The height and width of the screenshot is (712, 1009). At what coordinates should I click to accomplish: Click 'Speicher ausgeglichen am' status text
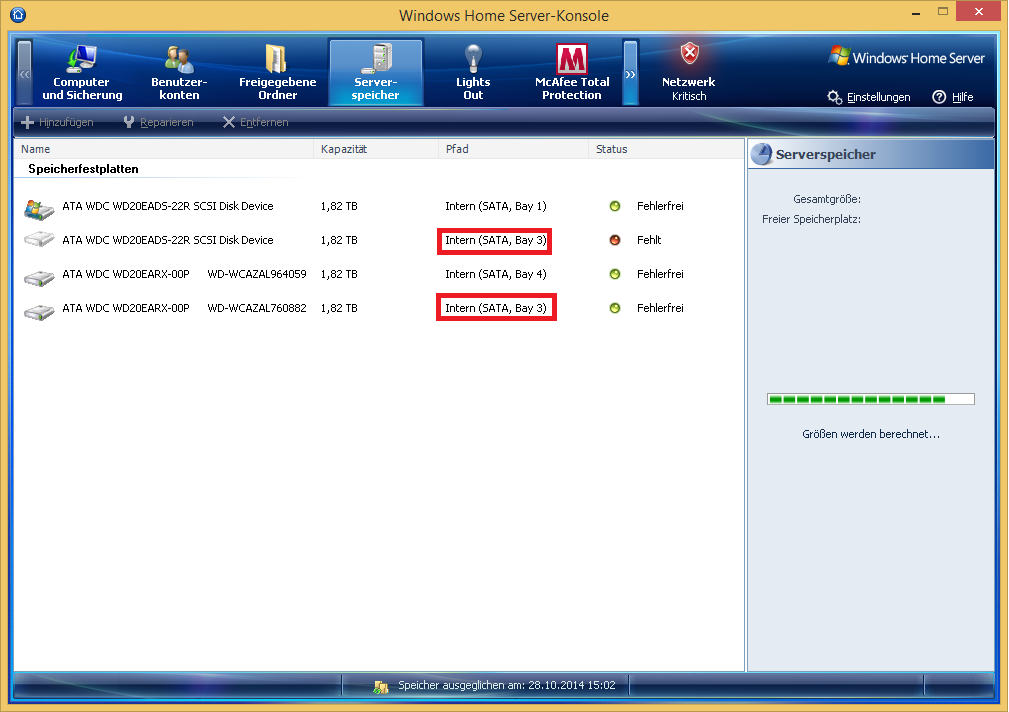pos(506,686)
